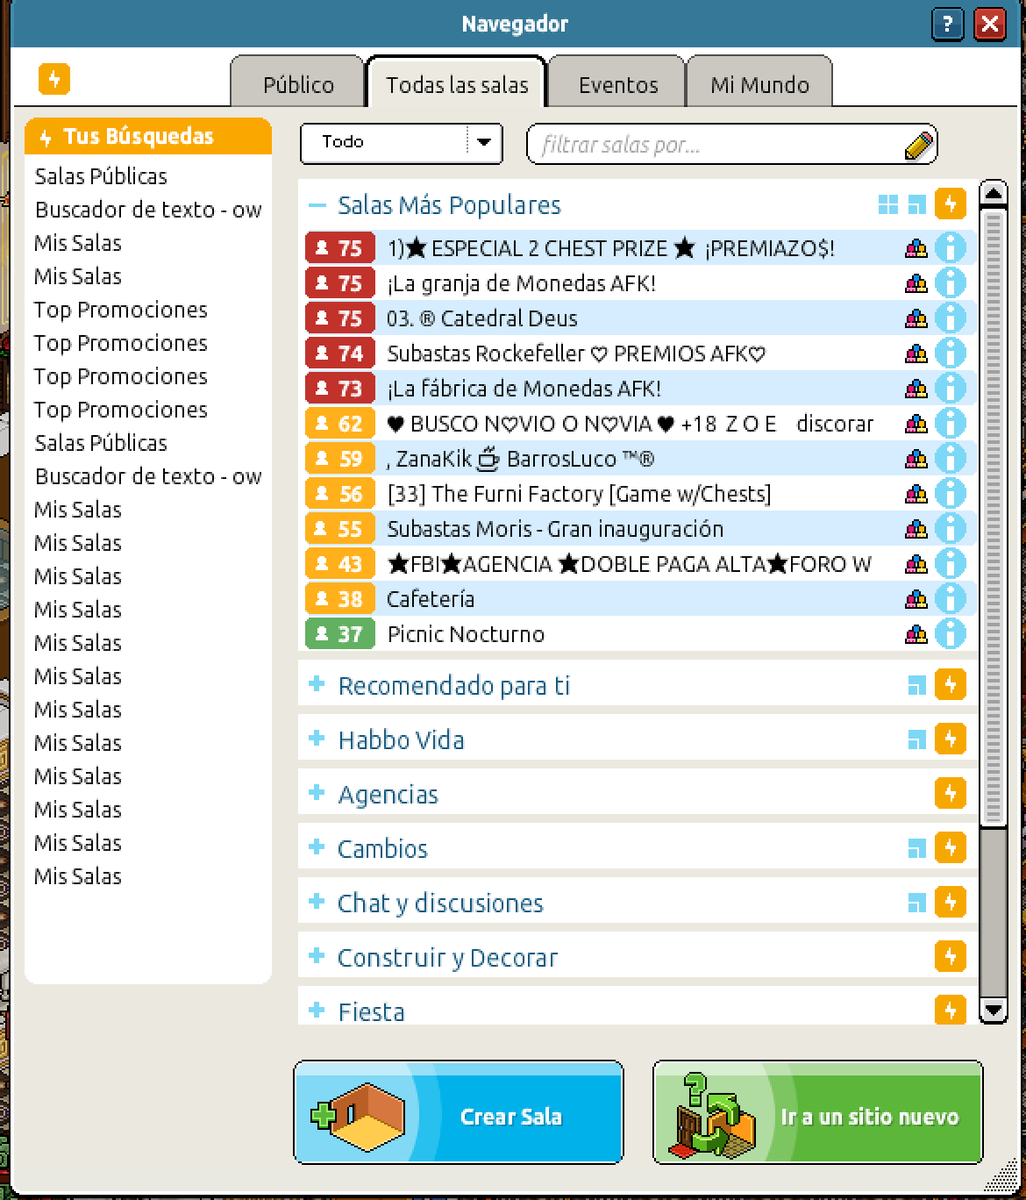This screenshot has height=1200, width=1026.
Task: Click group icon on FBI AGENCIA row
Action: (916, 564)
